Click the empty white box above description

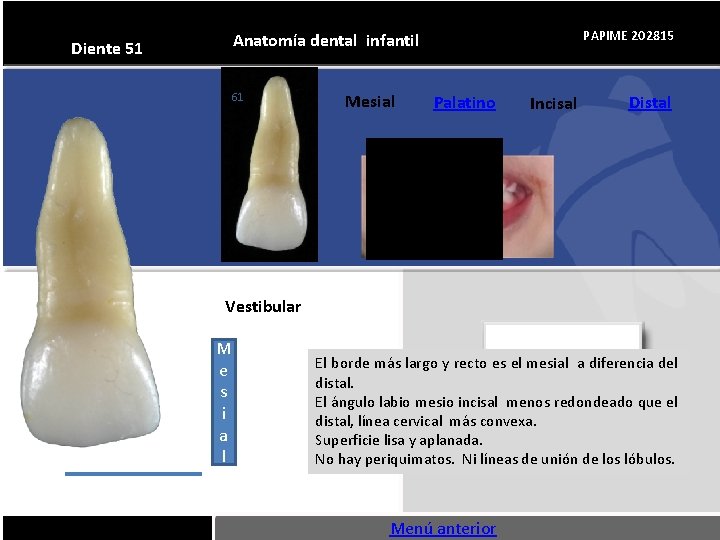pos(563,337)
